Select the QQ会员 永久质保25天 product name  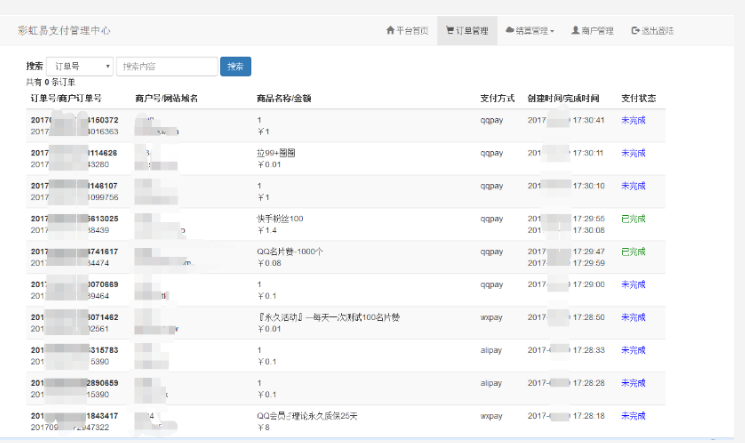tap(307, 415)
